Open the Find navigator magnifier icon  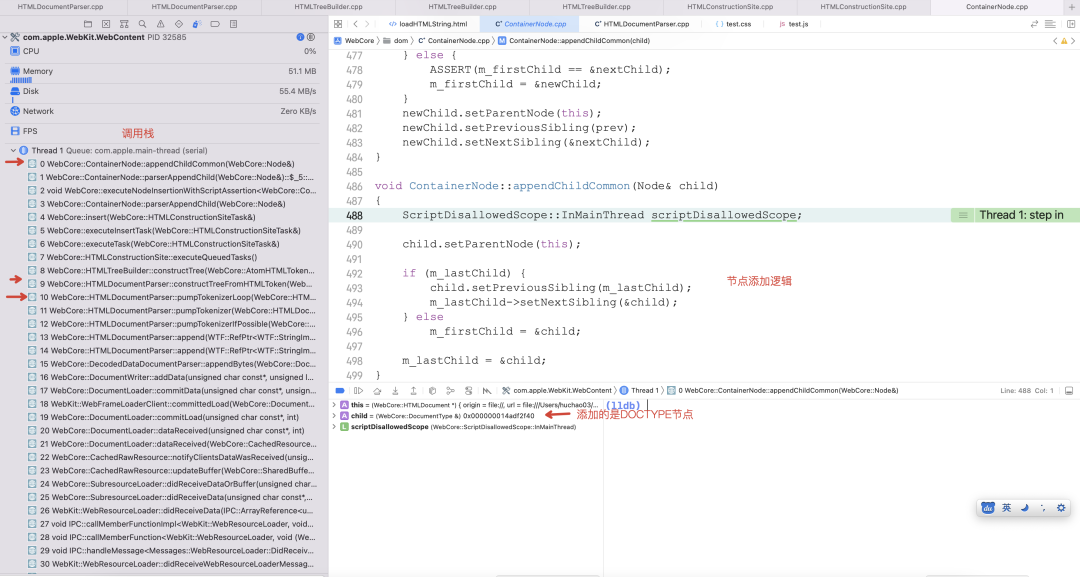tap(143, 24)
